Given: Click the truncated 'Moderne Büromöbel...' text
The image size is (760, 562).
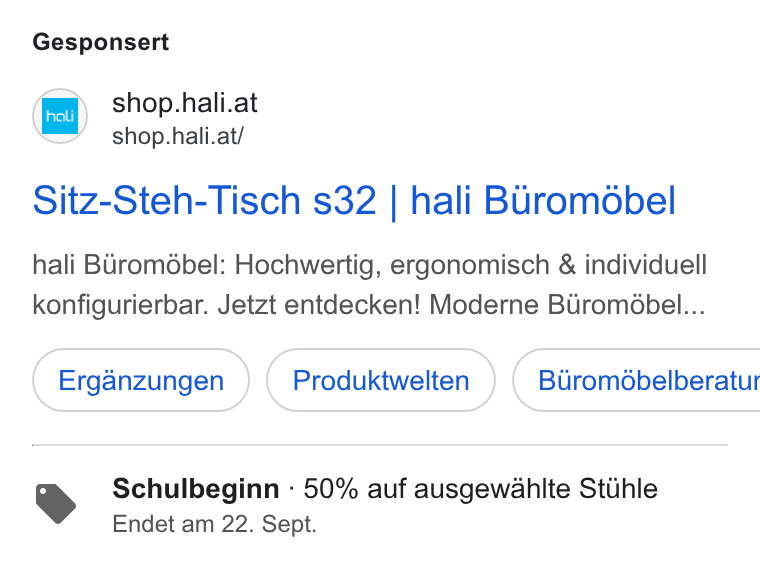Looking at the screenshot, I should pyautogui.click(x=567, y=305).
